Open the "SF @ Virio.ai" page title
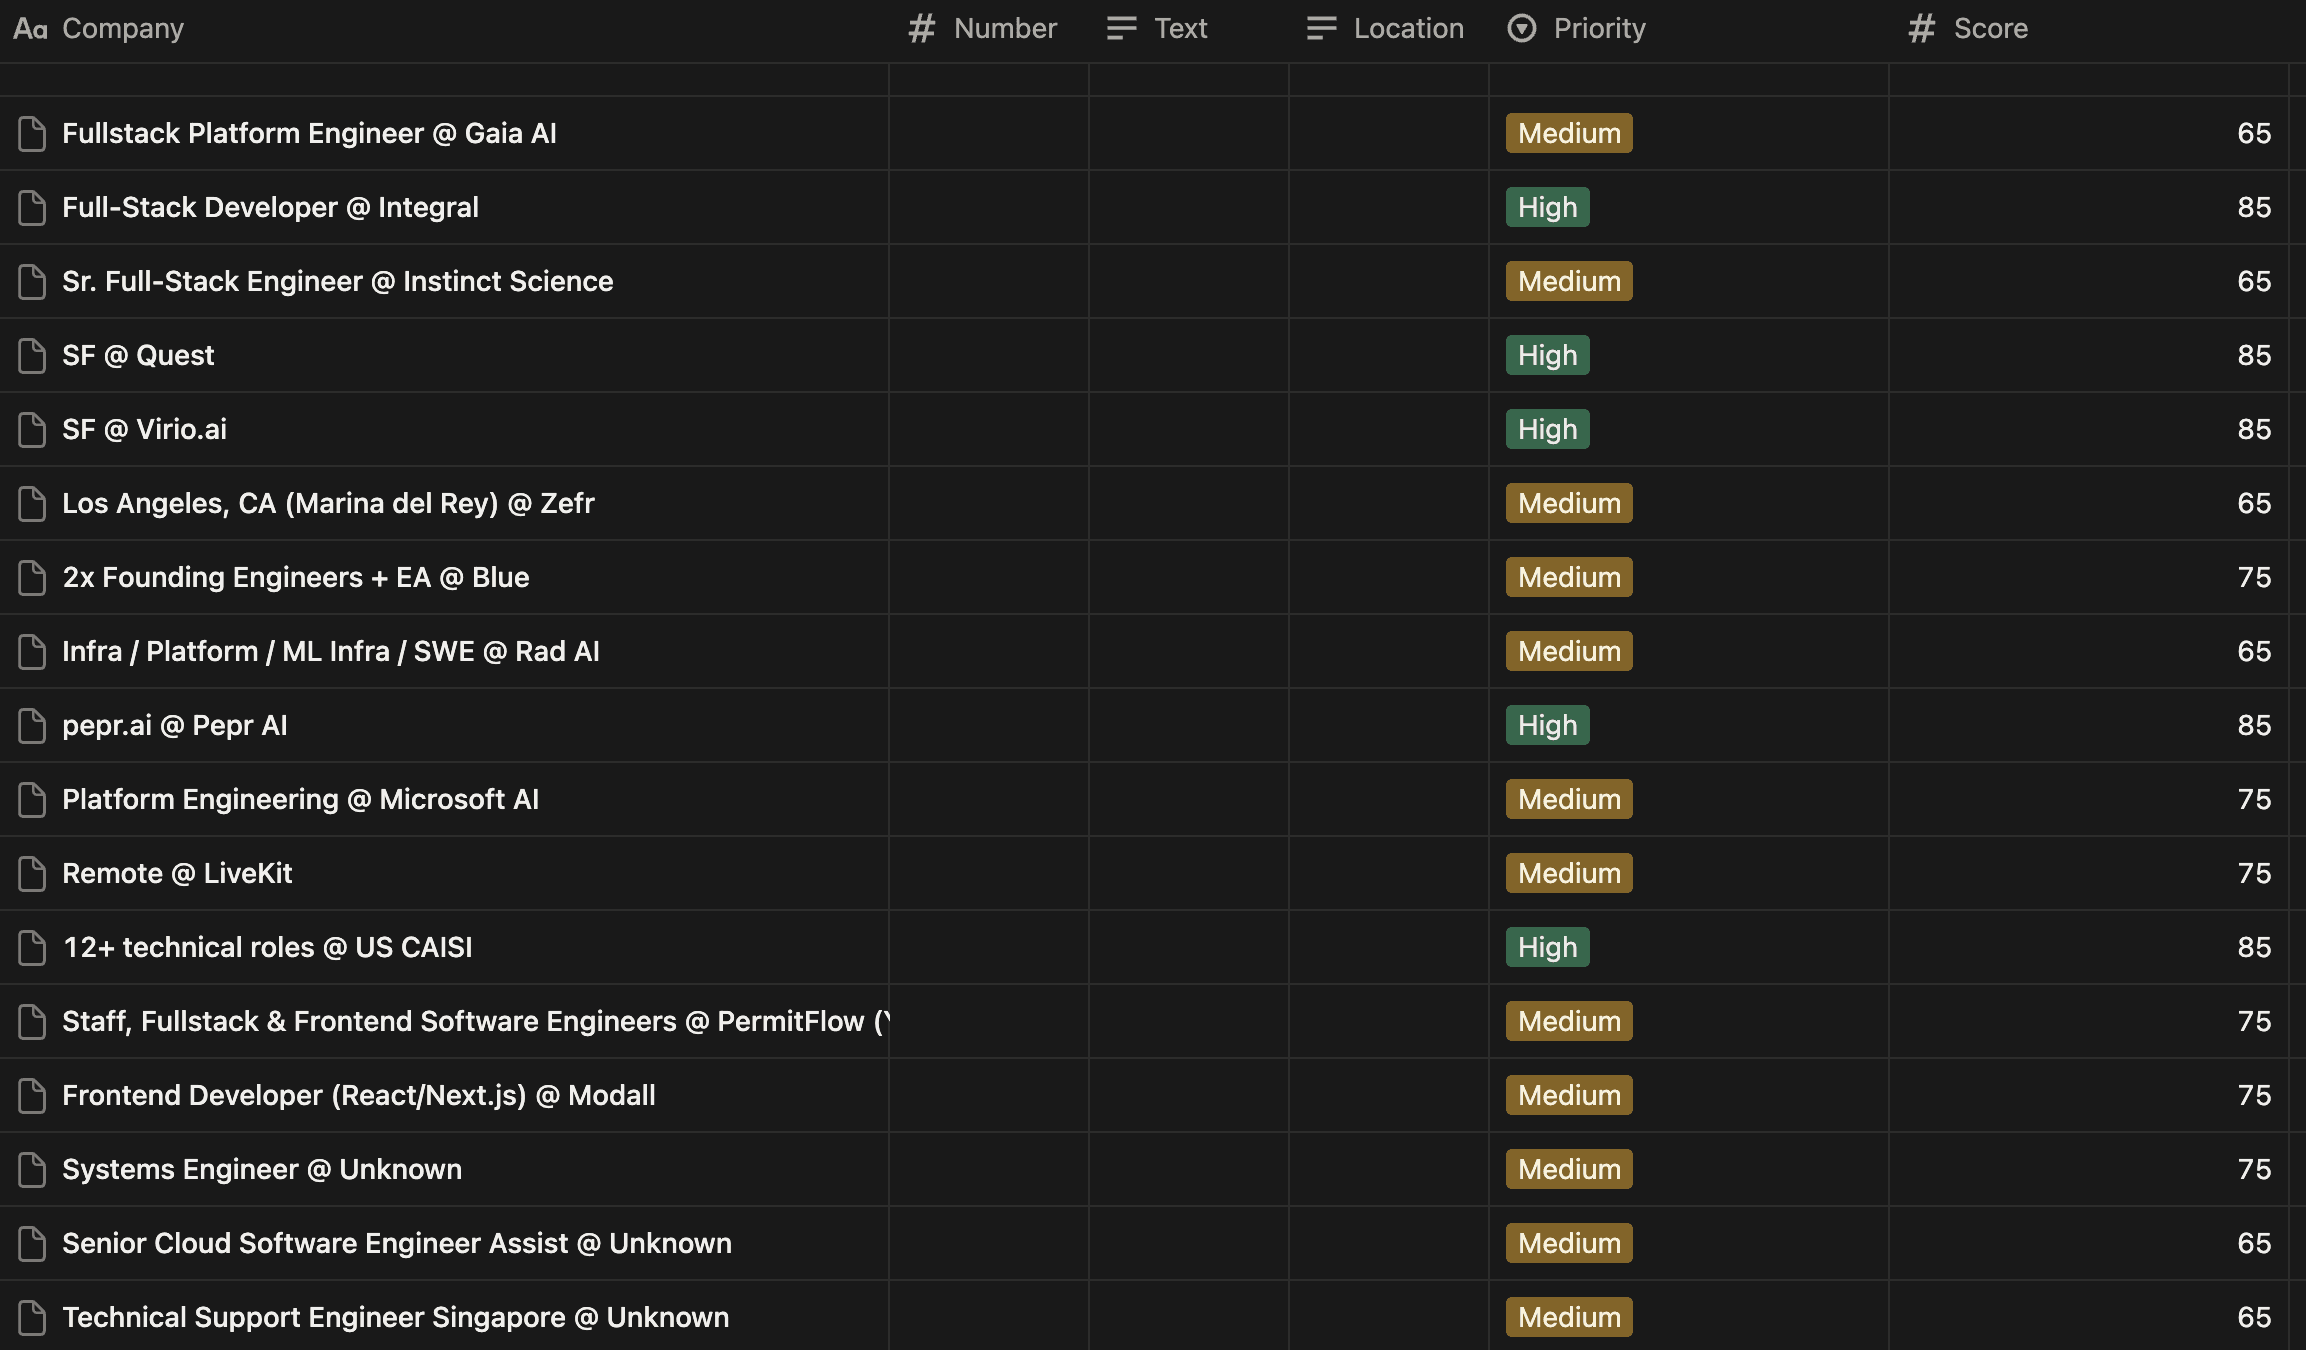 [x=143, y=429]
